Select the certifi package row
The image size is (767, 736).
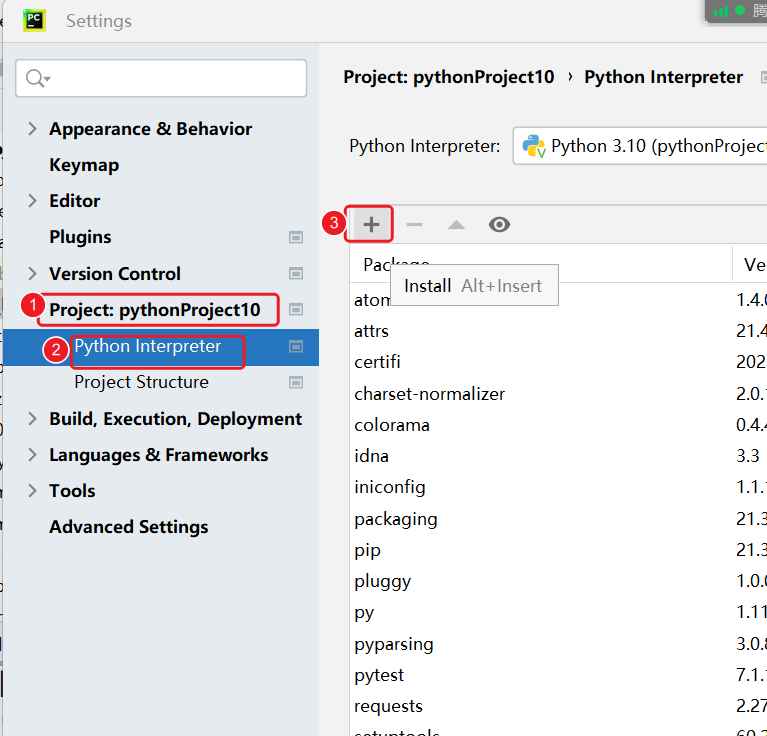[x=558, y=362]
